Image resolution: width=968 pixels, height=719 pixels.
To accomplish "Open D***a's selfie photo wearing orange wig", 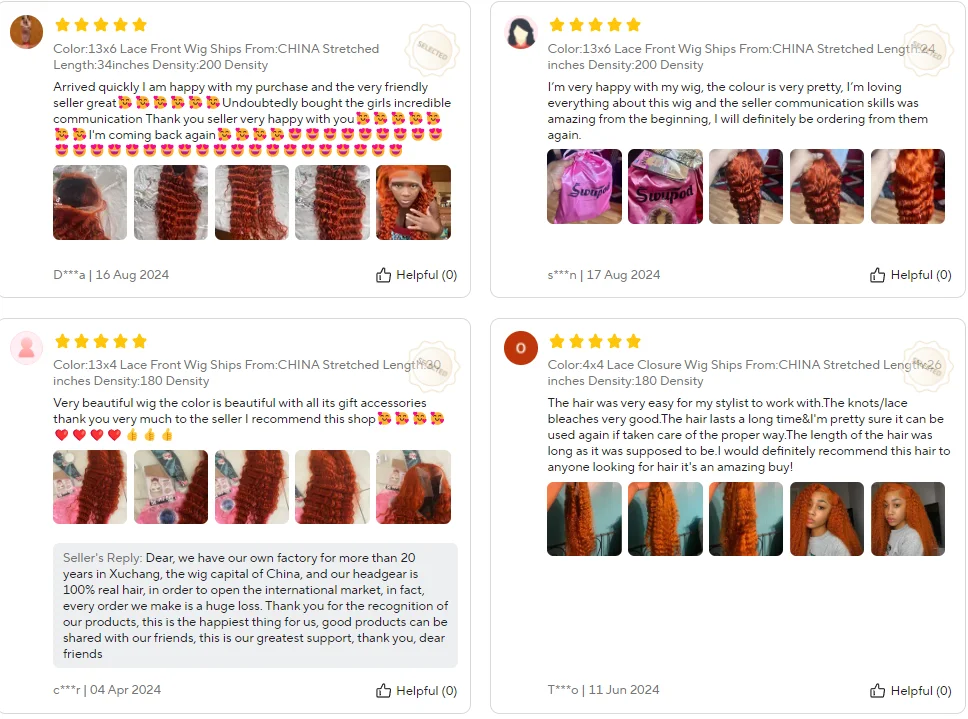I will 414,202.
